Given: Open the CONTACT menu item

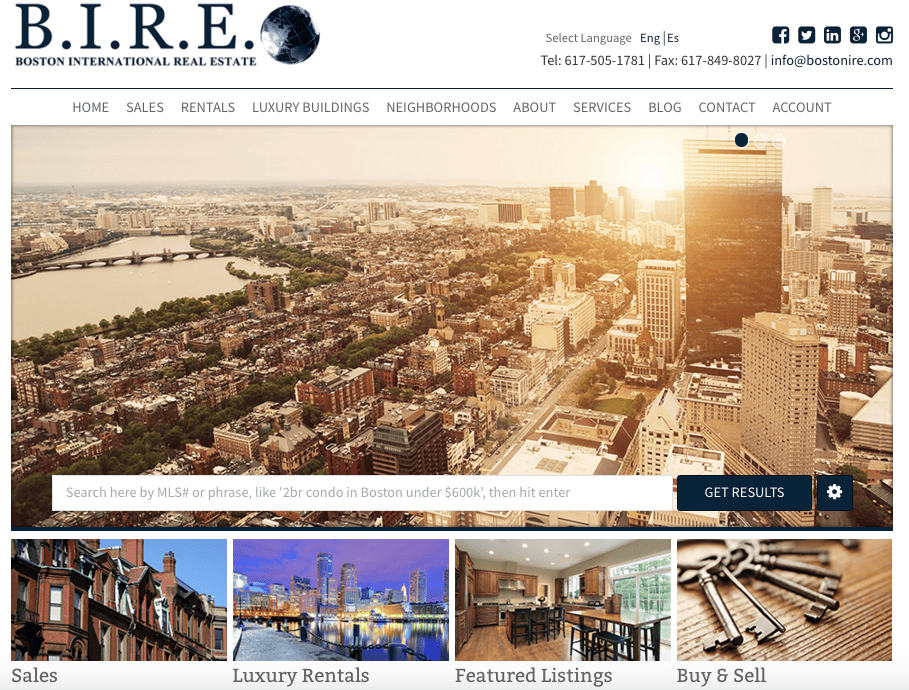Looking at the screenshot, I should [726, 107].
